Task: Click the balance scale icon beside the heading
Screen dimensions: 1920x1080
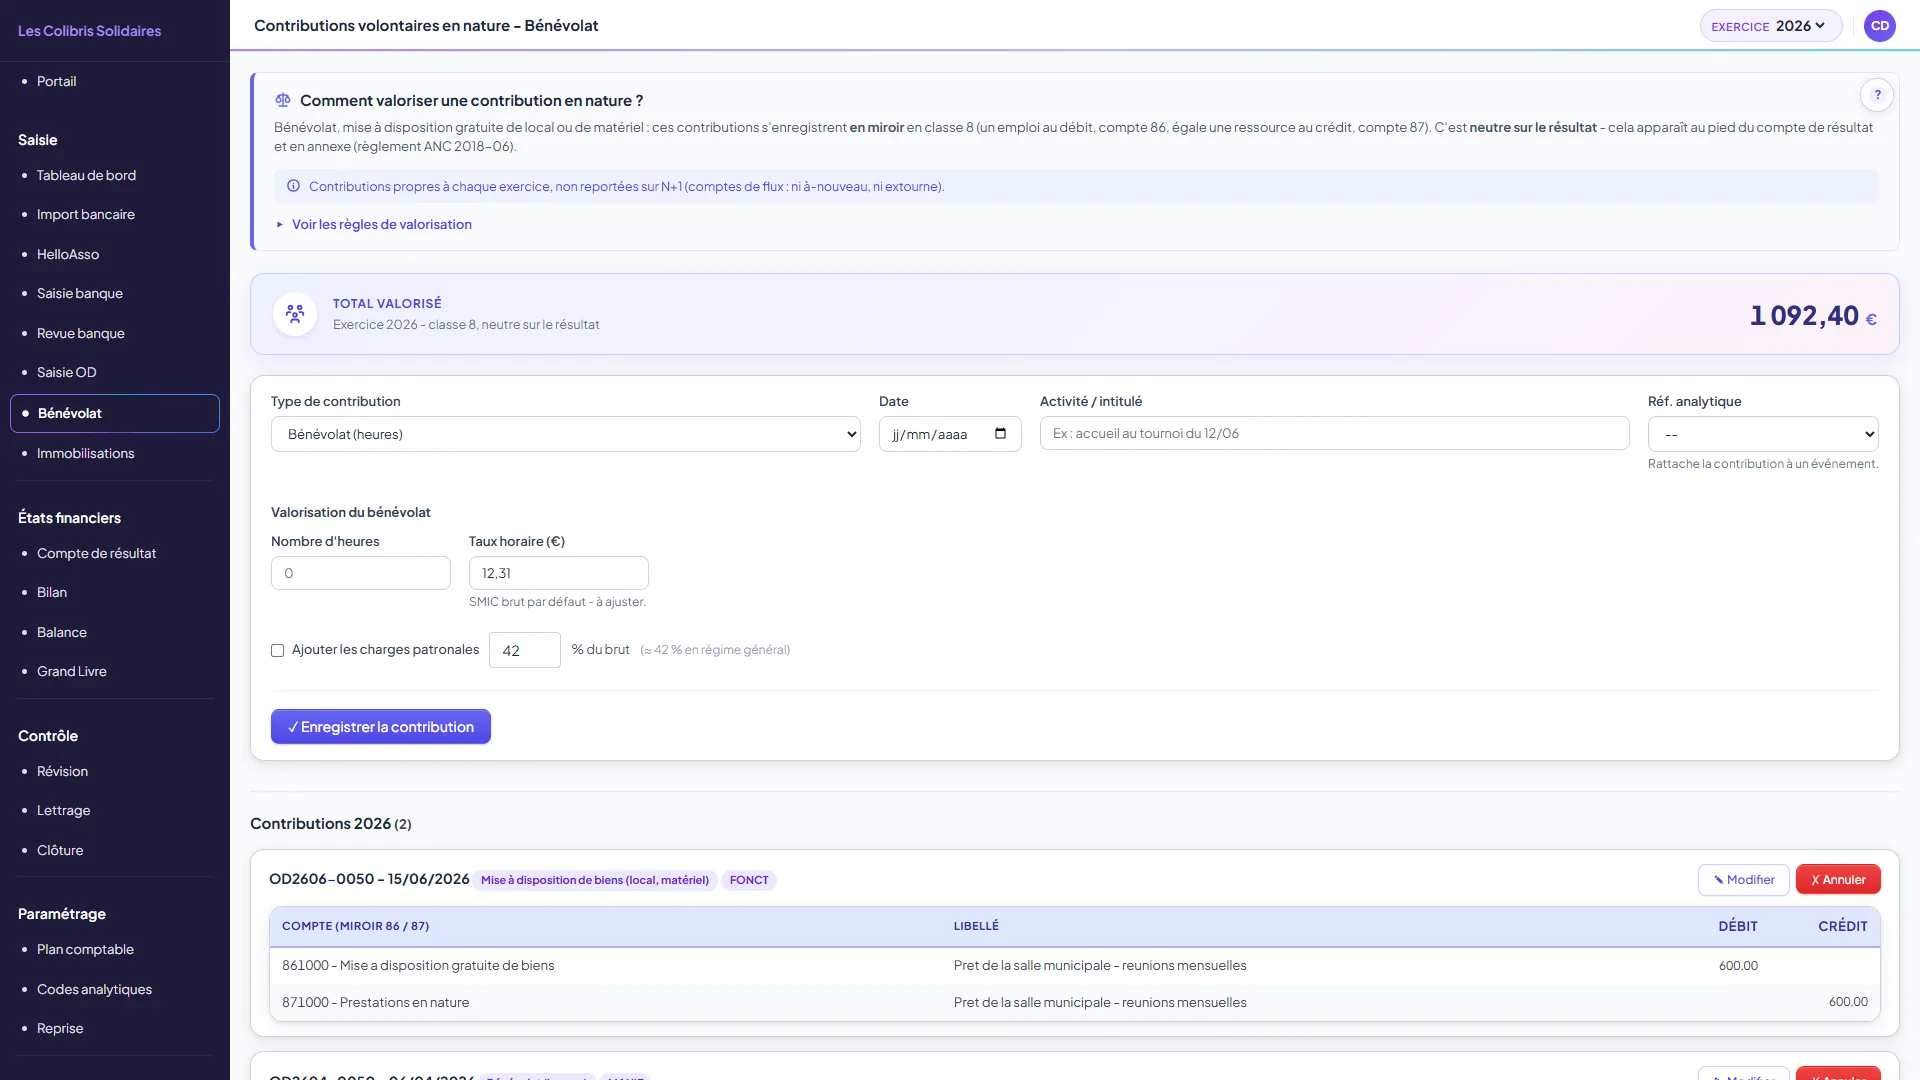Action: click(x=283, y=100)
